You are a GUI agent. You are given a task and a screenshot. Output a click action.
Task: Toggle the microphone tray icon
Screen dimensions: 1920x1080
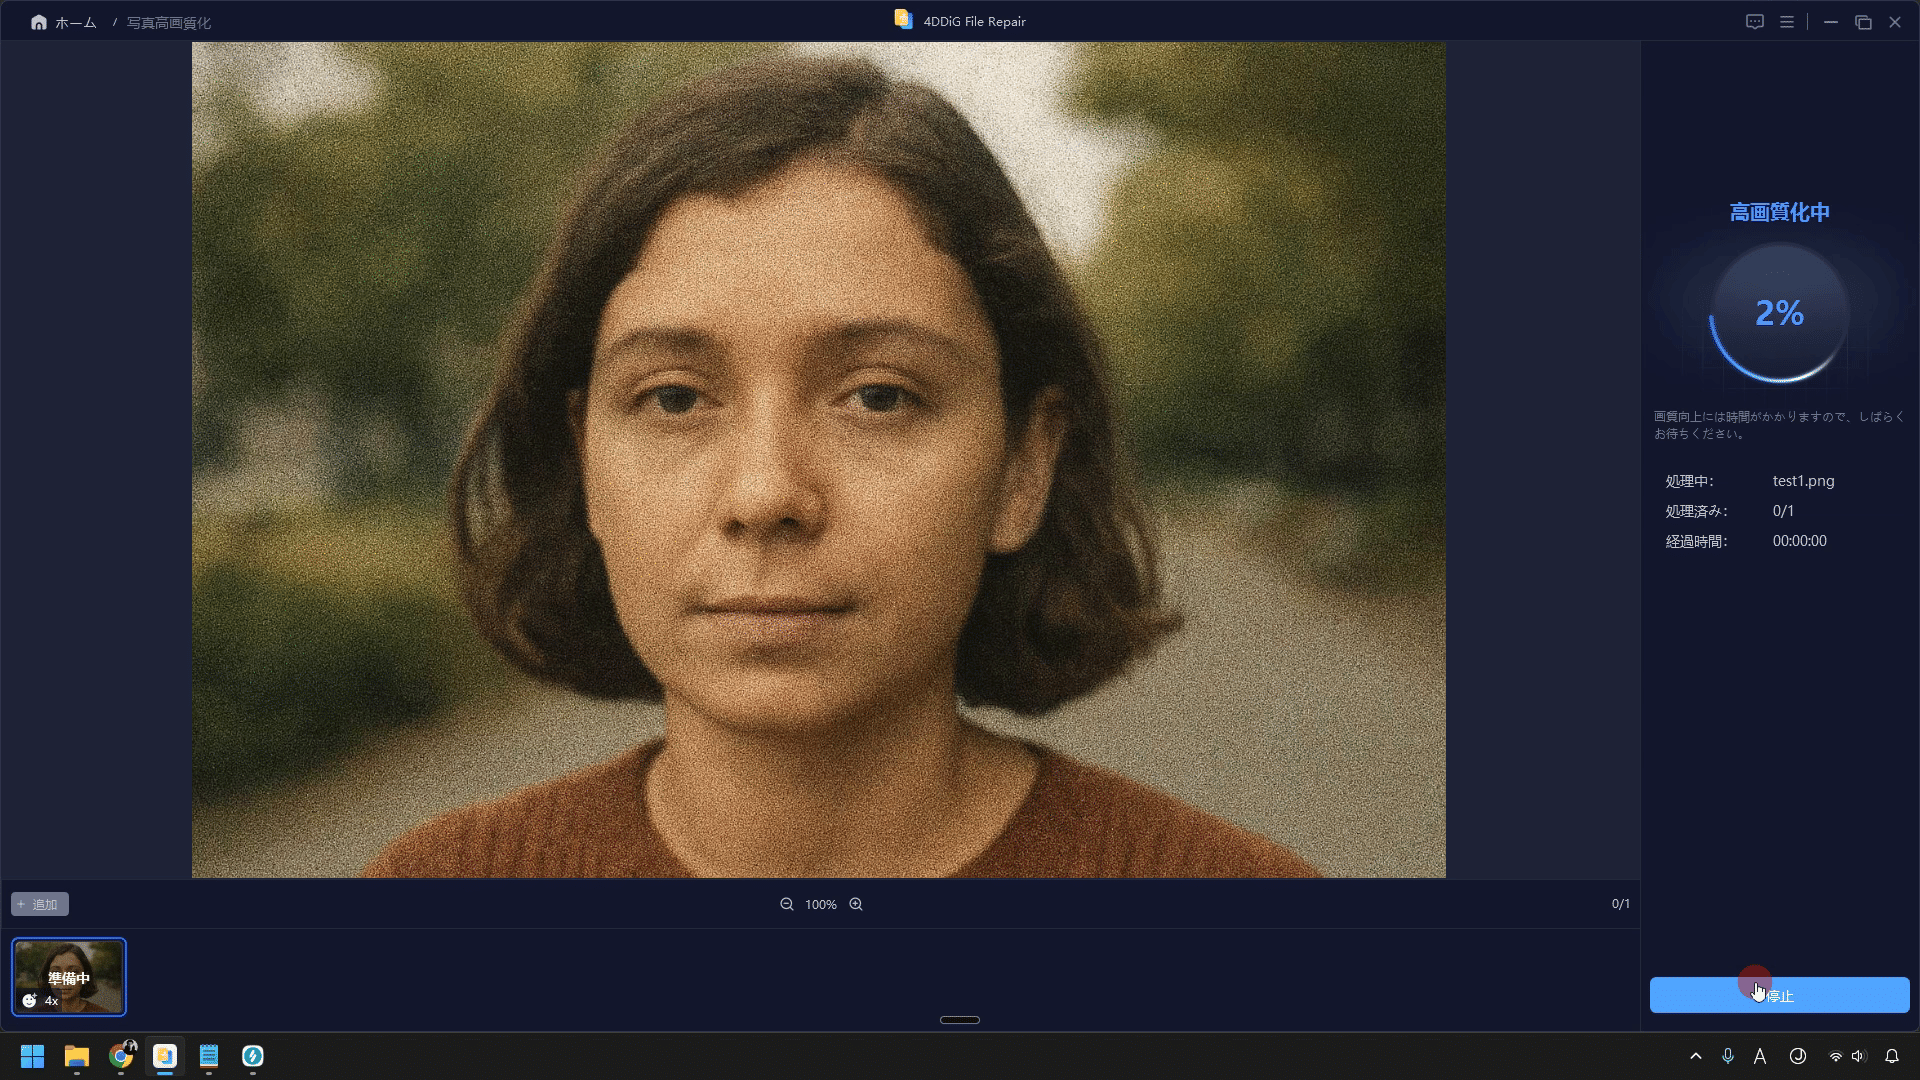(1727, 1056)
